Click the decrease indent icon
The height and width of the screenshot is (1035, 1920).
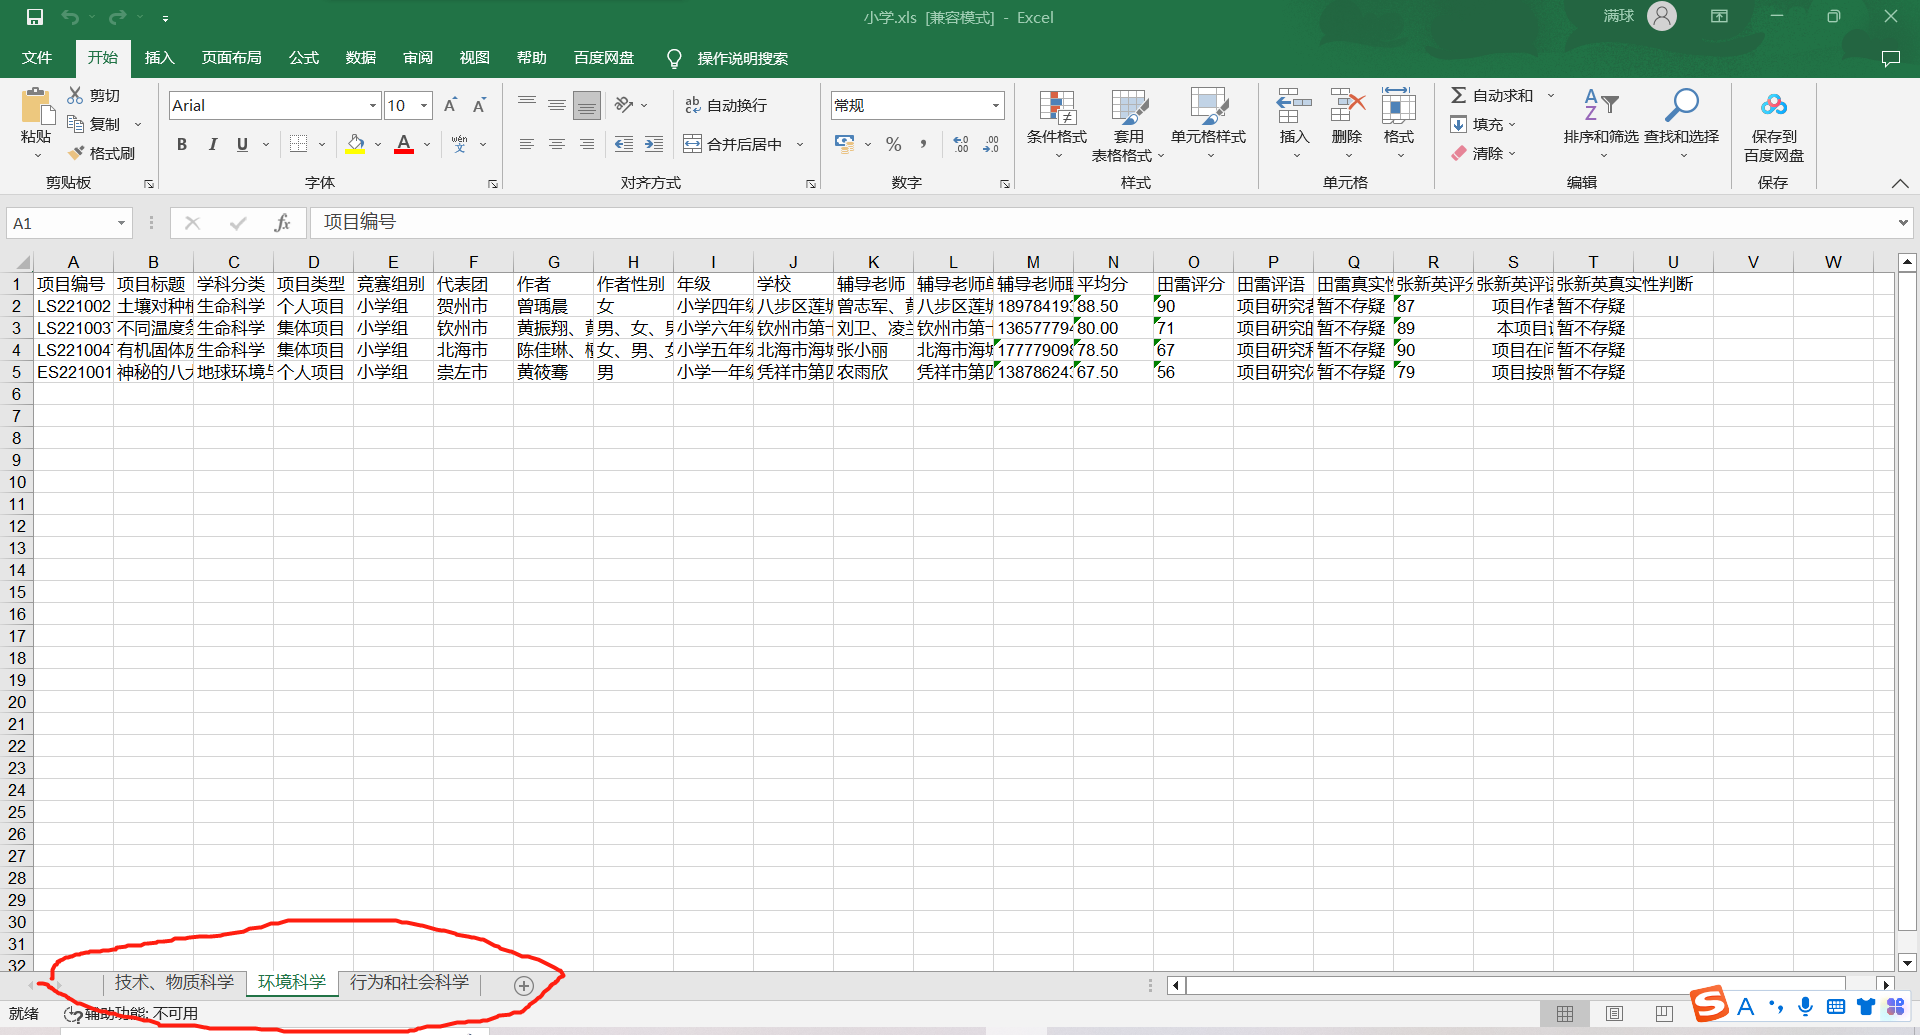[624, 144]
